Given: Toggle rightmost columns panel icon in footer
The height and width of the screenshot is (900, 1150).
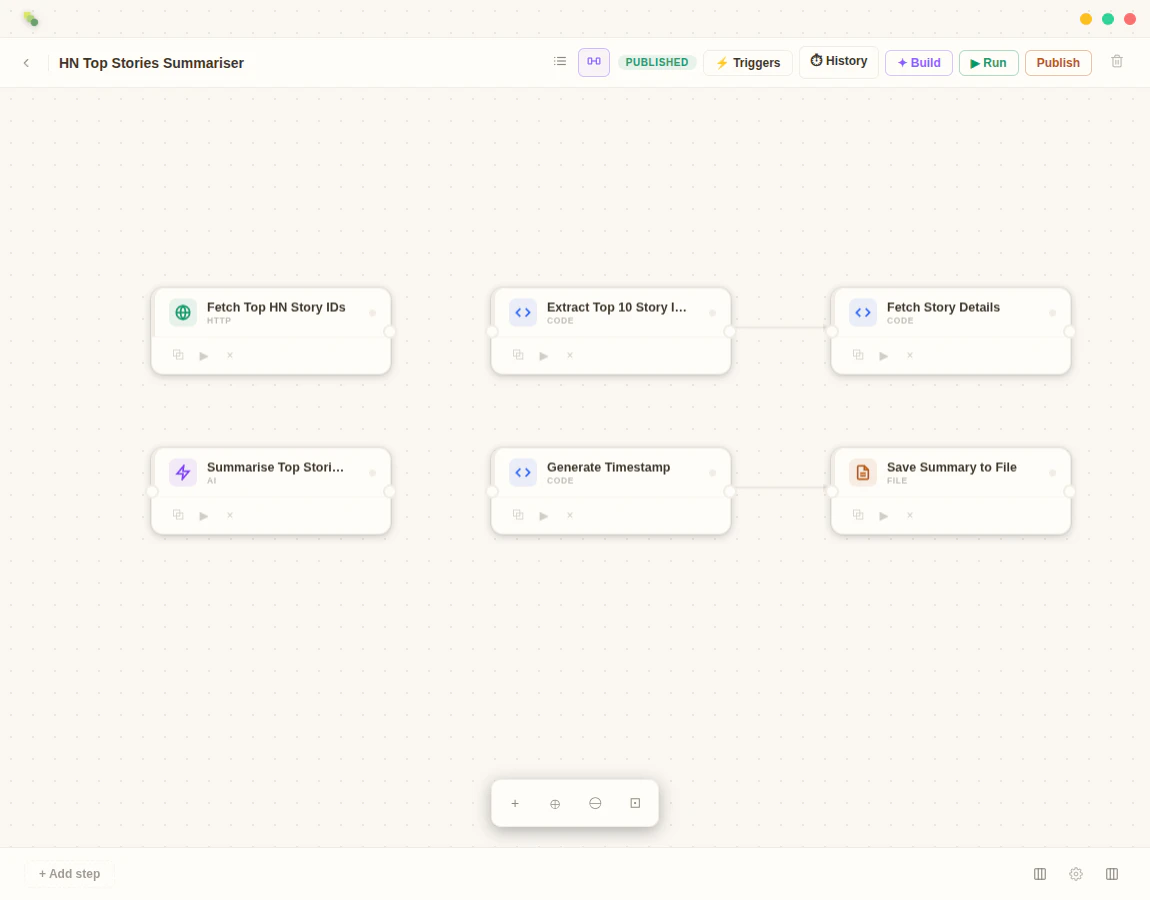Looking at the screenshot, I should [1111, 874].
